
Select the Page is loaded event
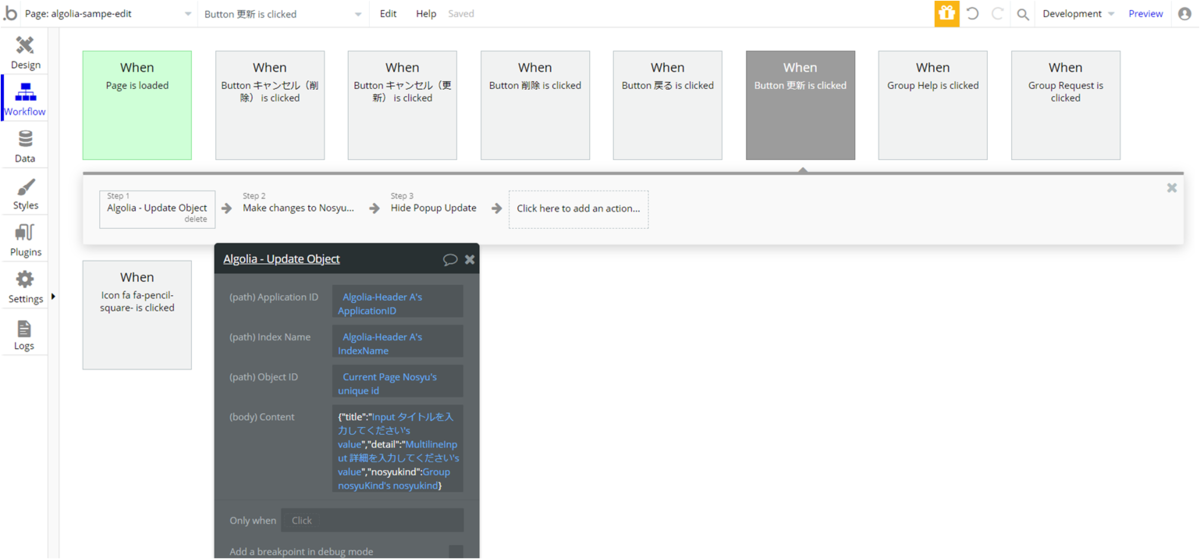[x=137, y=105]
